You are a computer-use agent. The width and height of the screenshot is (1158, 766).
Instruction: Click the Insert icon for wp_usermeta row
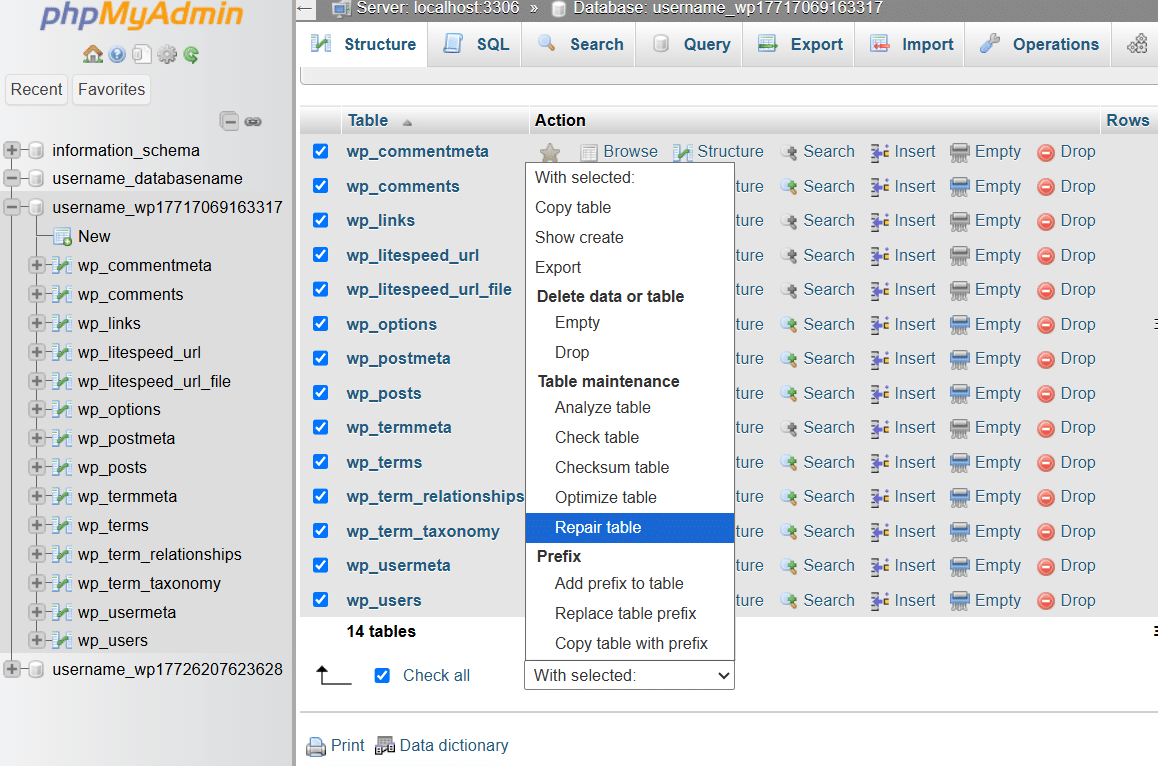pos(880,566)
